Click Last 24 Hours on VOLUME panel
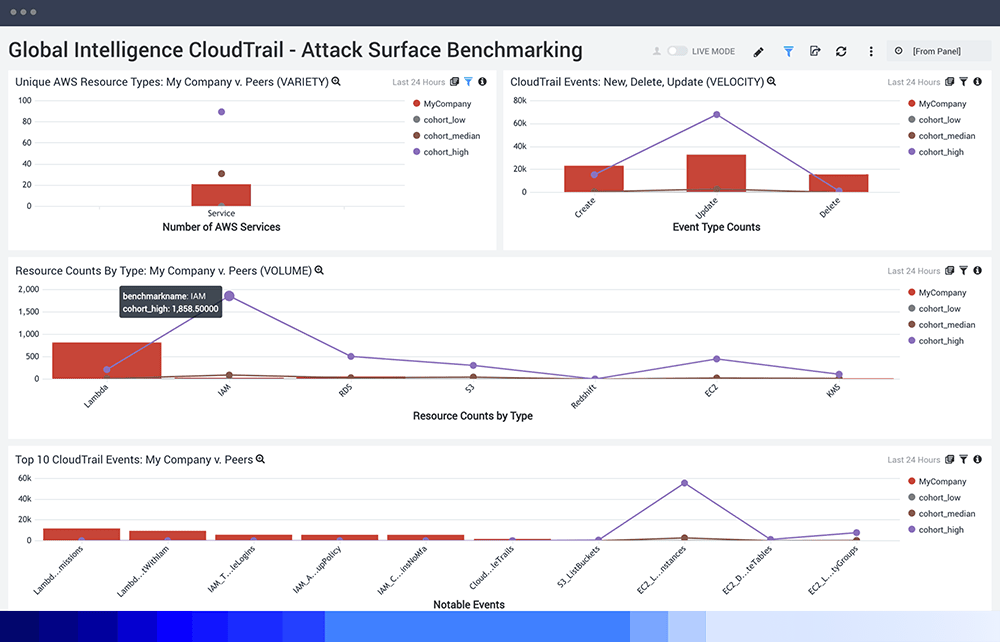The width and height of the screenshot is (1000, 642). [913, 270]
